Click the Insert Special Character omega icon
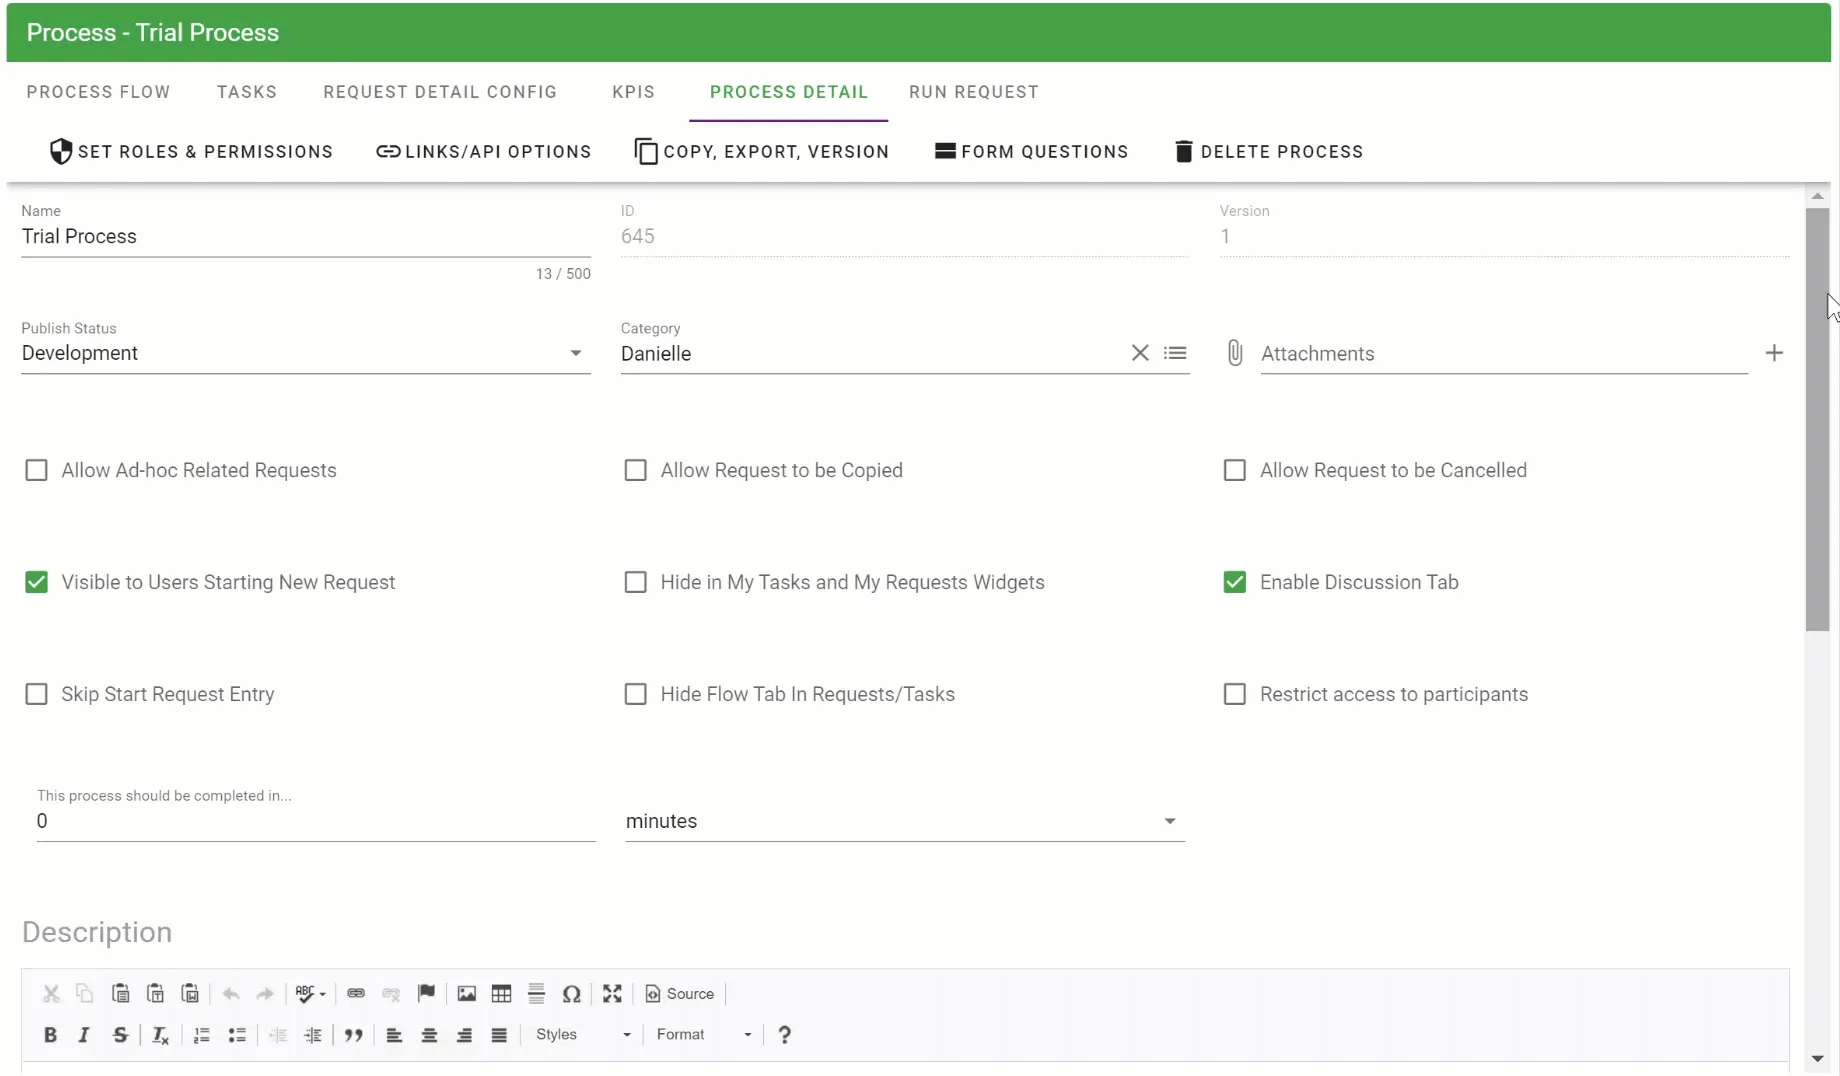 pos(571,993)
